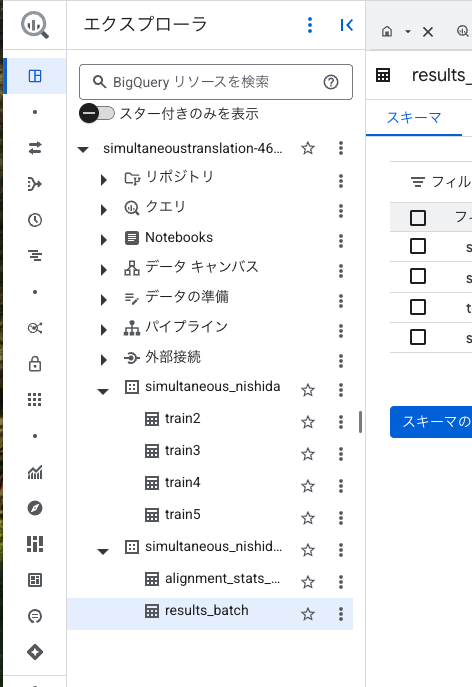Screen dimensions: 472x687
Task: Open the 3x3 grid icon in sidebar
Action: (35, 400)
